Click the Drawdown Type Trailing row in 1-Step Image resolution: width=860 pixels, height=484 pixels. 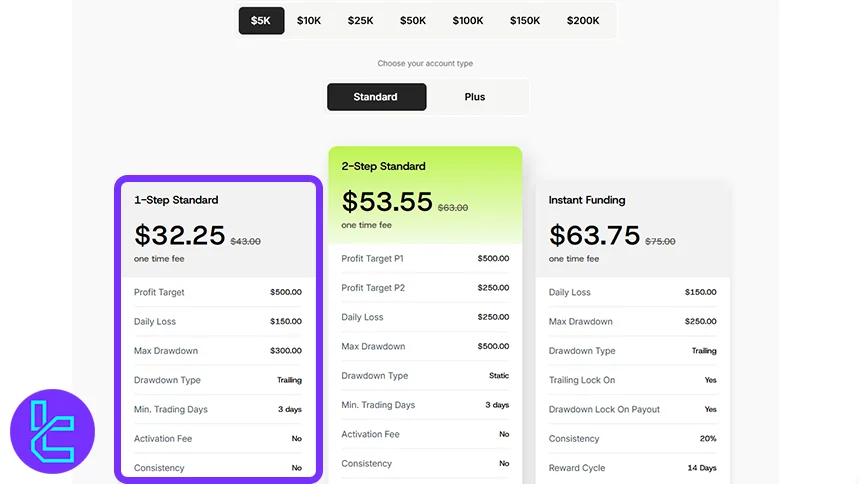(218, 380)
